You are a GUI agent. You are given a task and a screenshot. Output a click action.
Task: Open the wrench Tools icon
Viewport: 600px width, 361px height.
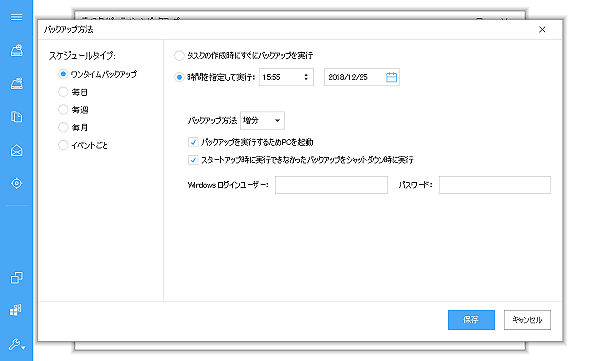click(x=16, y=345)
